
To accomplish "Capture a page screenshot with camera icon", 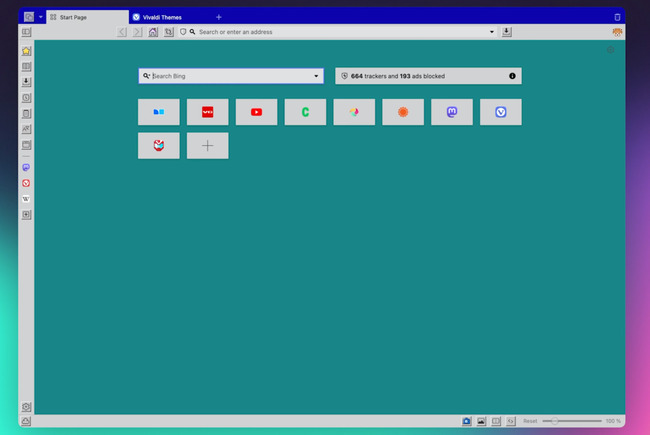I will coord(466,421).
